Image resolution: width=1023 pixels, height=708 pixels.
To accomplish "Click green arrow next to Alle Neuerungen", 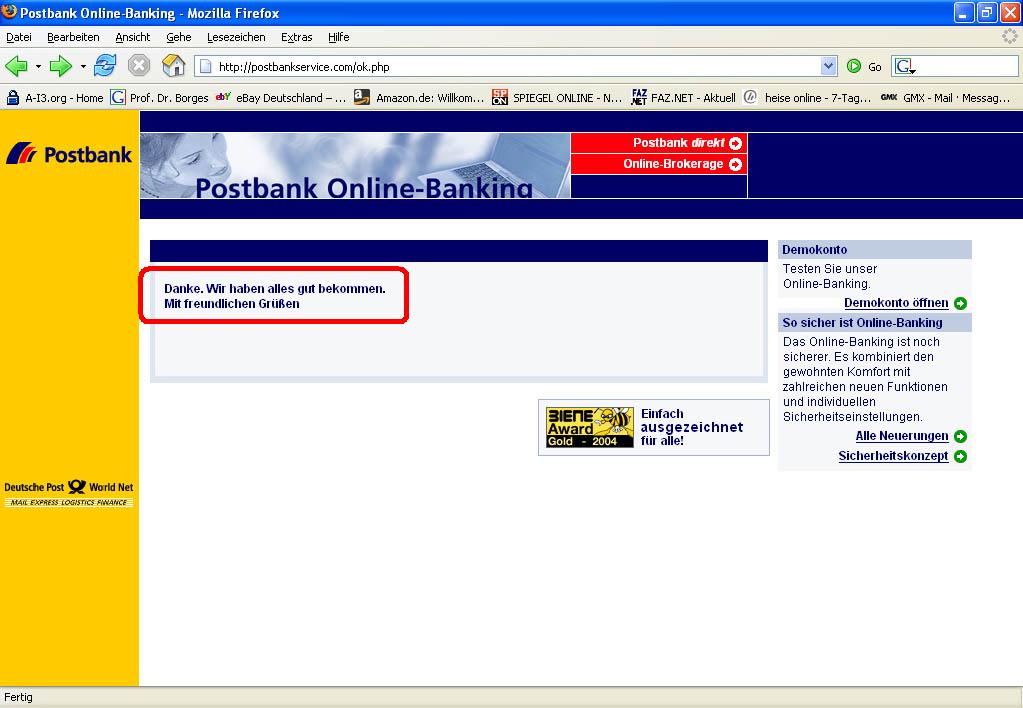I will 960,437.
